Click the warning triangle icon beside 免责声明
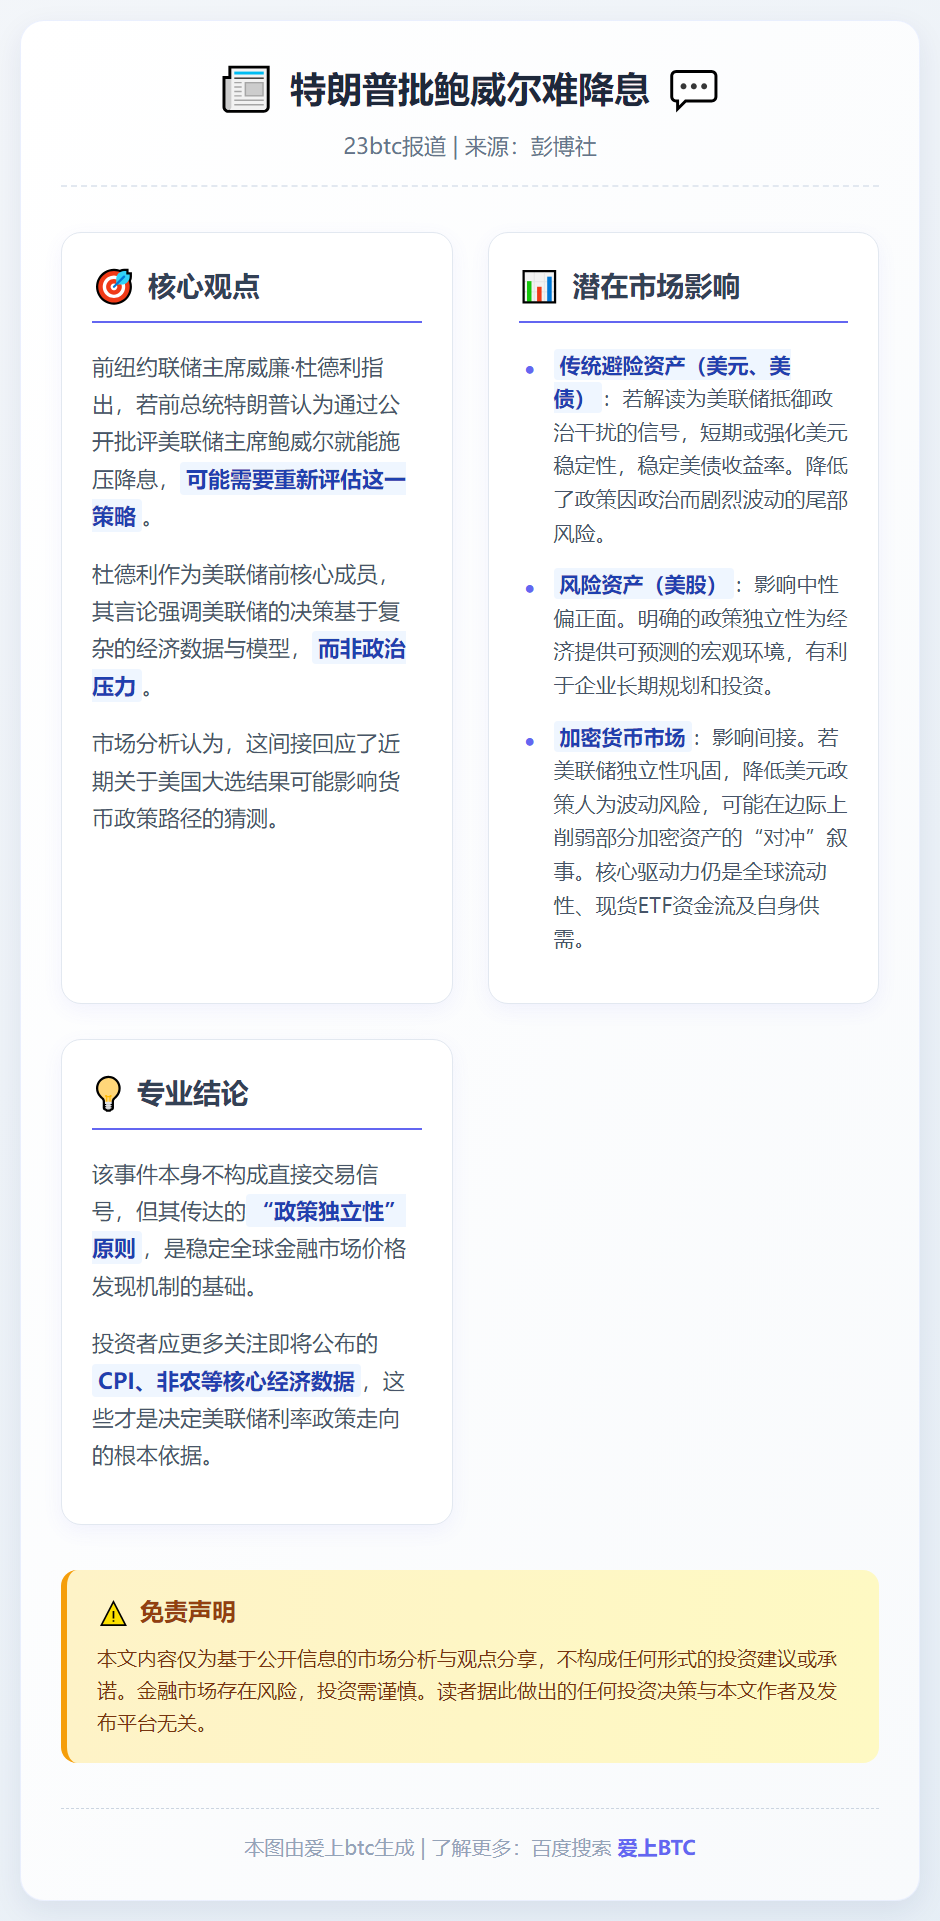This screenshot has height=1921, width=940. (113, 1613)
